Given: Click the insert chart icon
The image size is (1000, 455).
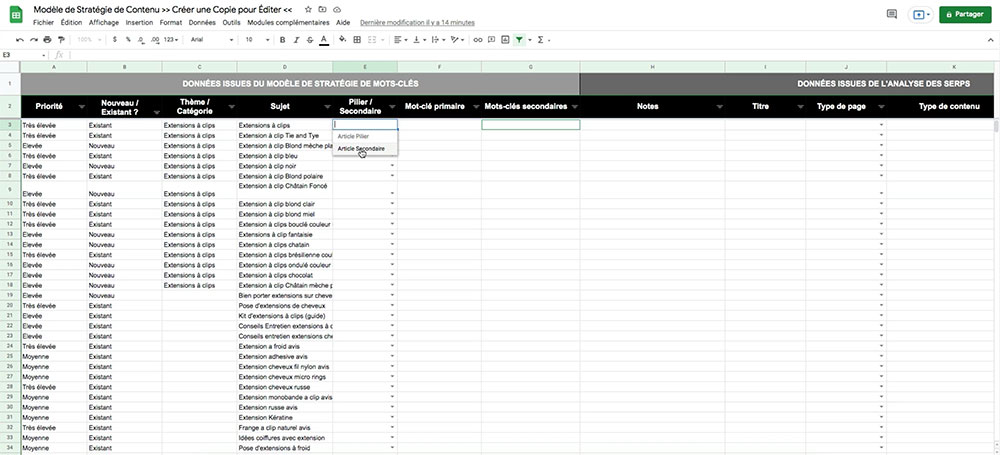Looking at the screenshot, I should pyautogui.click(x=505, y=40).
